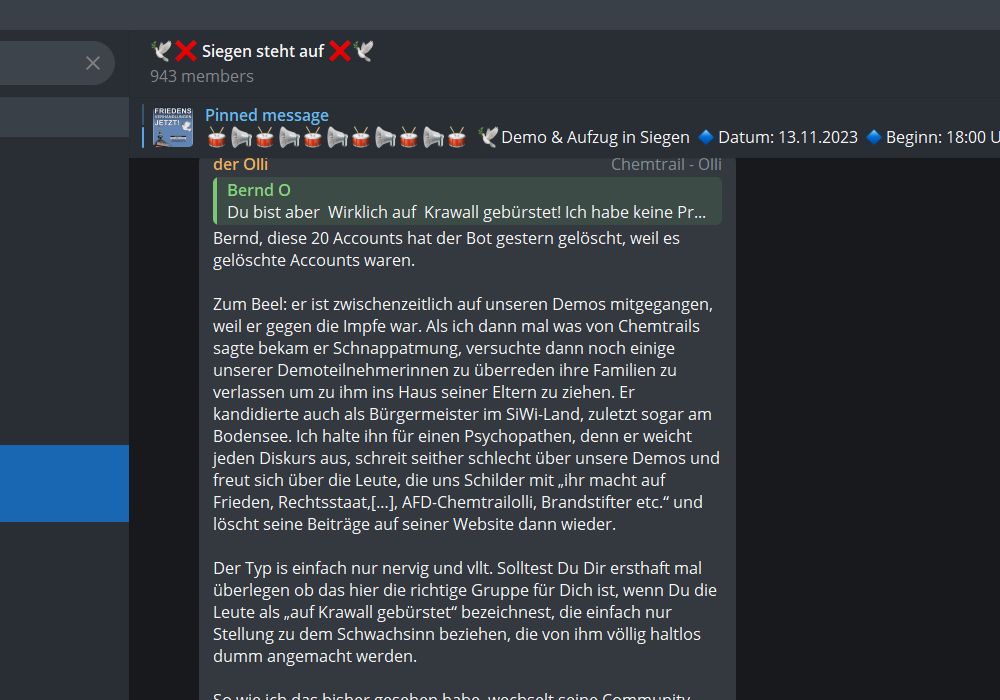Click the Chemtrail - Olli admin tag

tap(666, 164)
